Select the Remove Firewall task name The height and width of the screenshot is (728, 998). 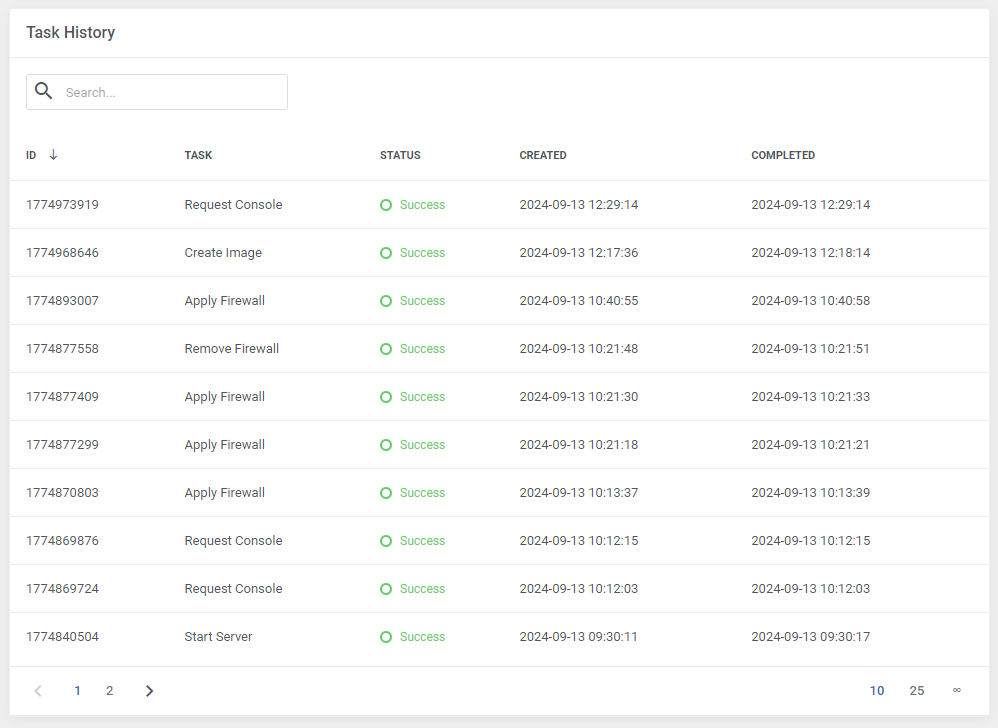click(x=232, y=349)
